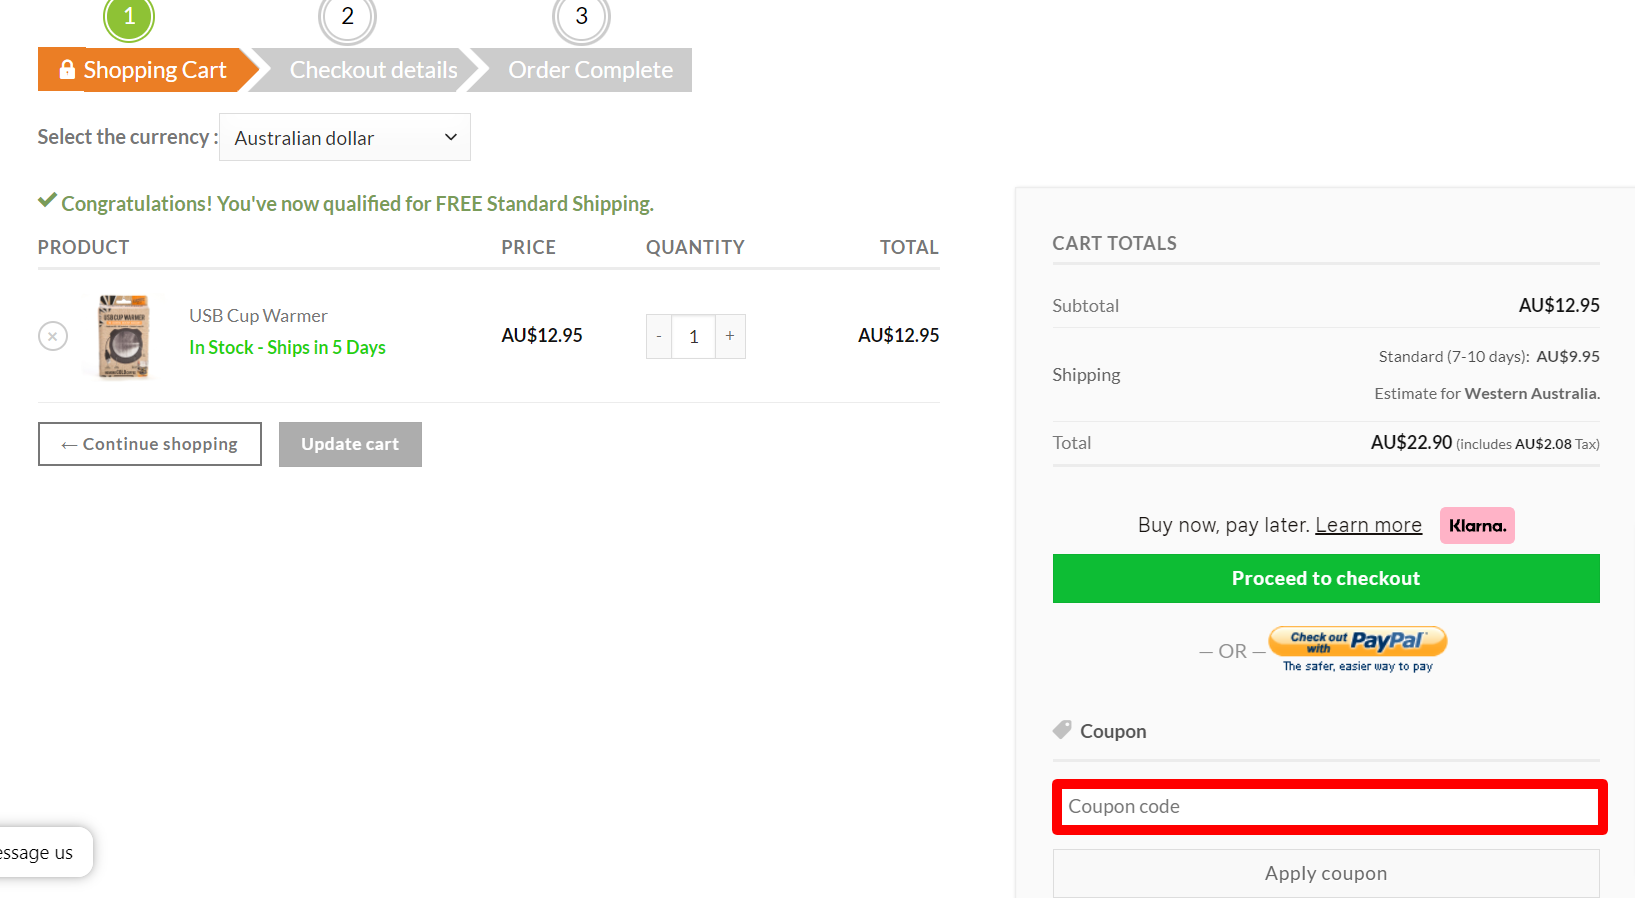Viewport: 1635px width, 898px height.
Task: Remove USB Cup Warmer from cart
Action: (x=53, y=336)
